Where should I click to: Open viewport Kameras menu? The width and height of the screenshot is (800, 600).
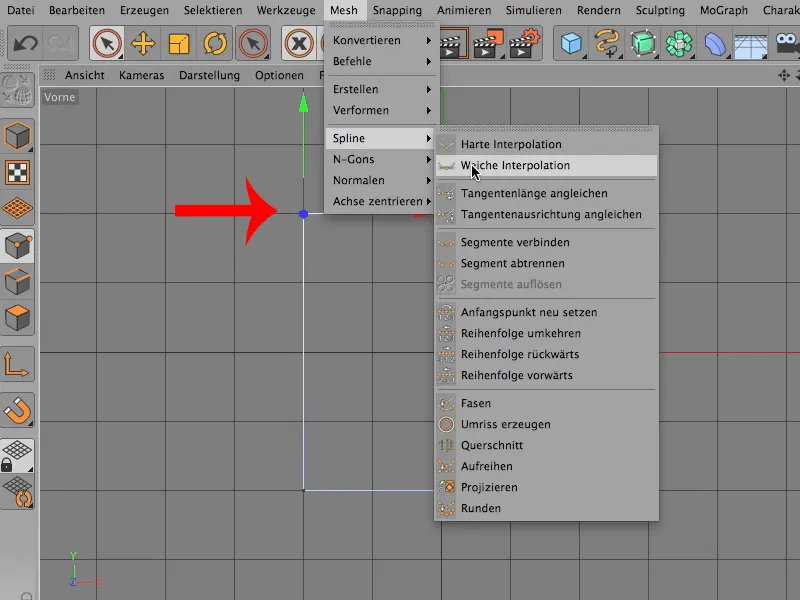pyautogui.click(x=141, y=76)
